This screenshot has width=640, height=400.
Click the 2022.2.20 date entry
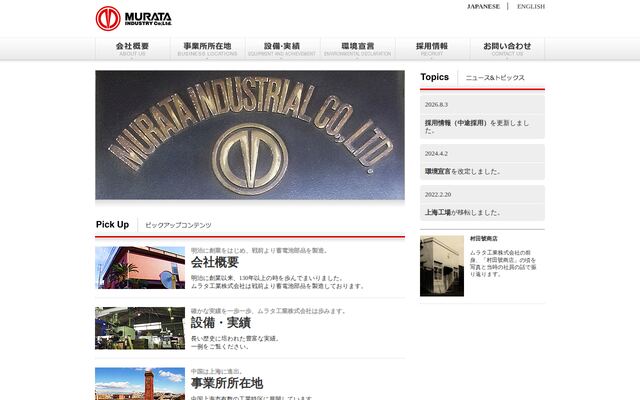click(438, 195)
